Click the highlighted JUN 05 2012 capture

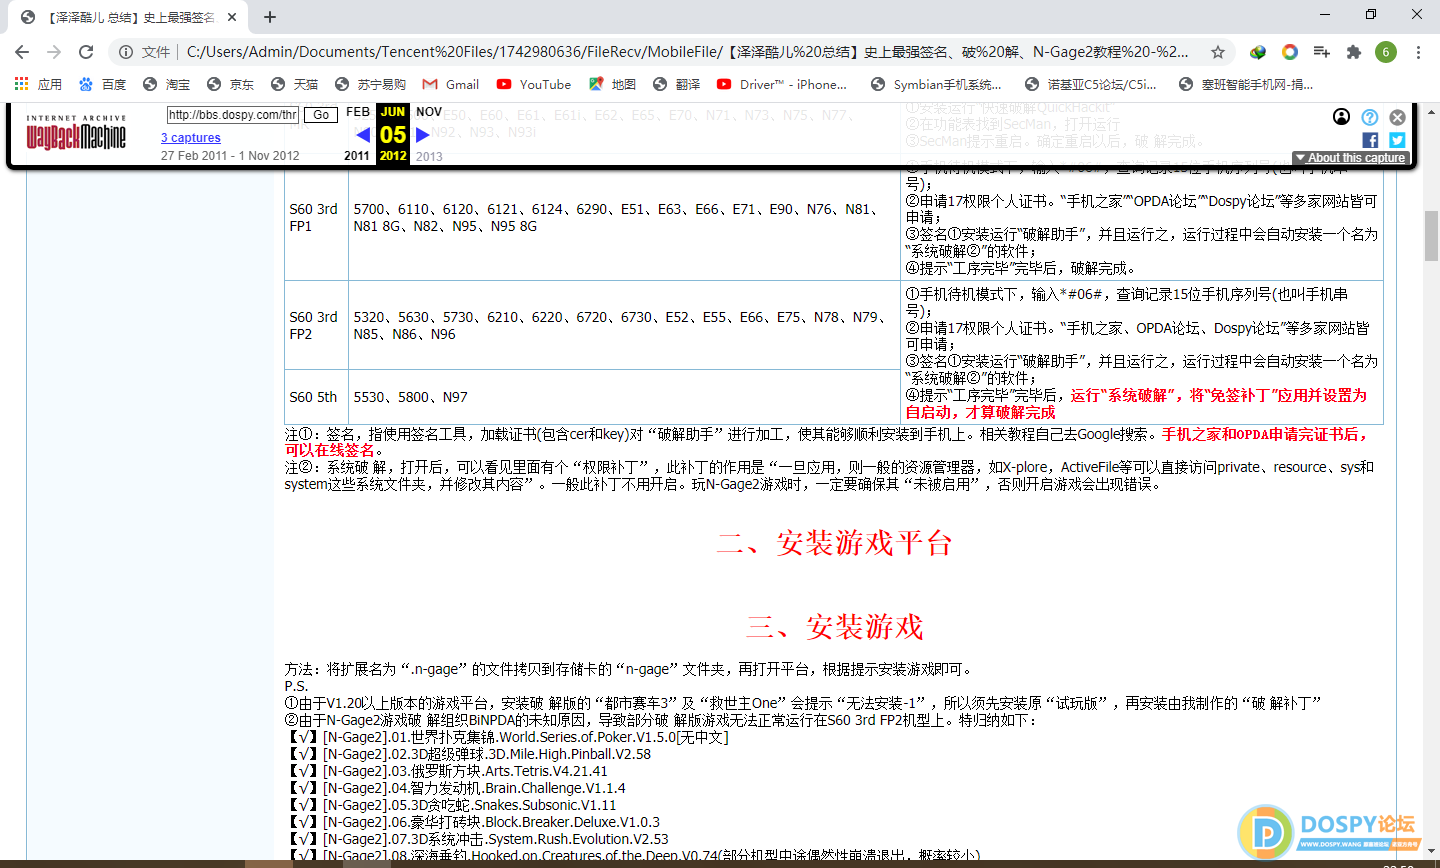point(393,134)
